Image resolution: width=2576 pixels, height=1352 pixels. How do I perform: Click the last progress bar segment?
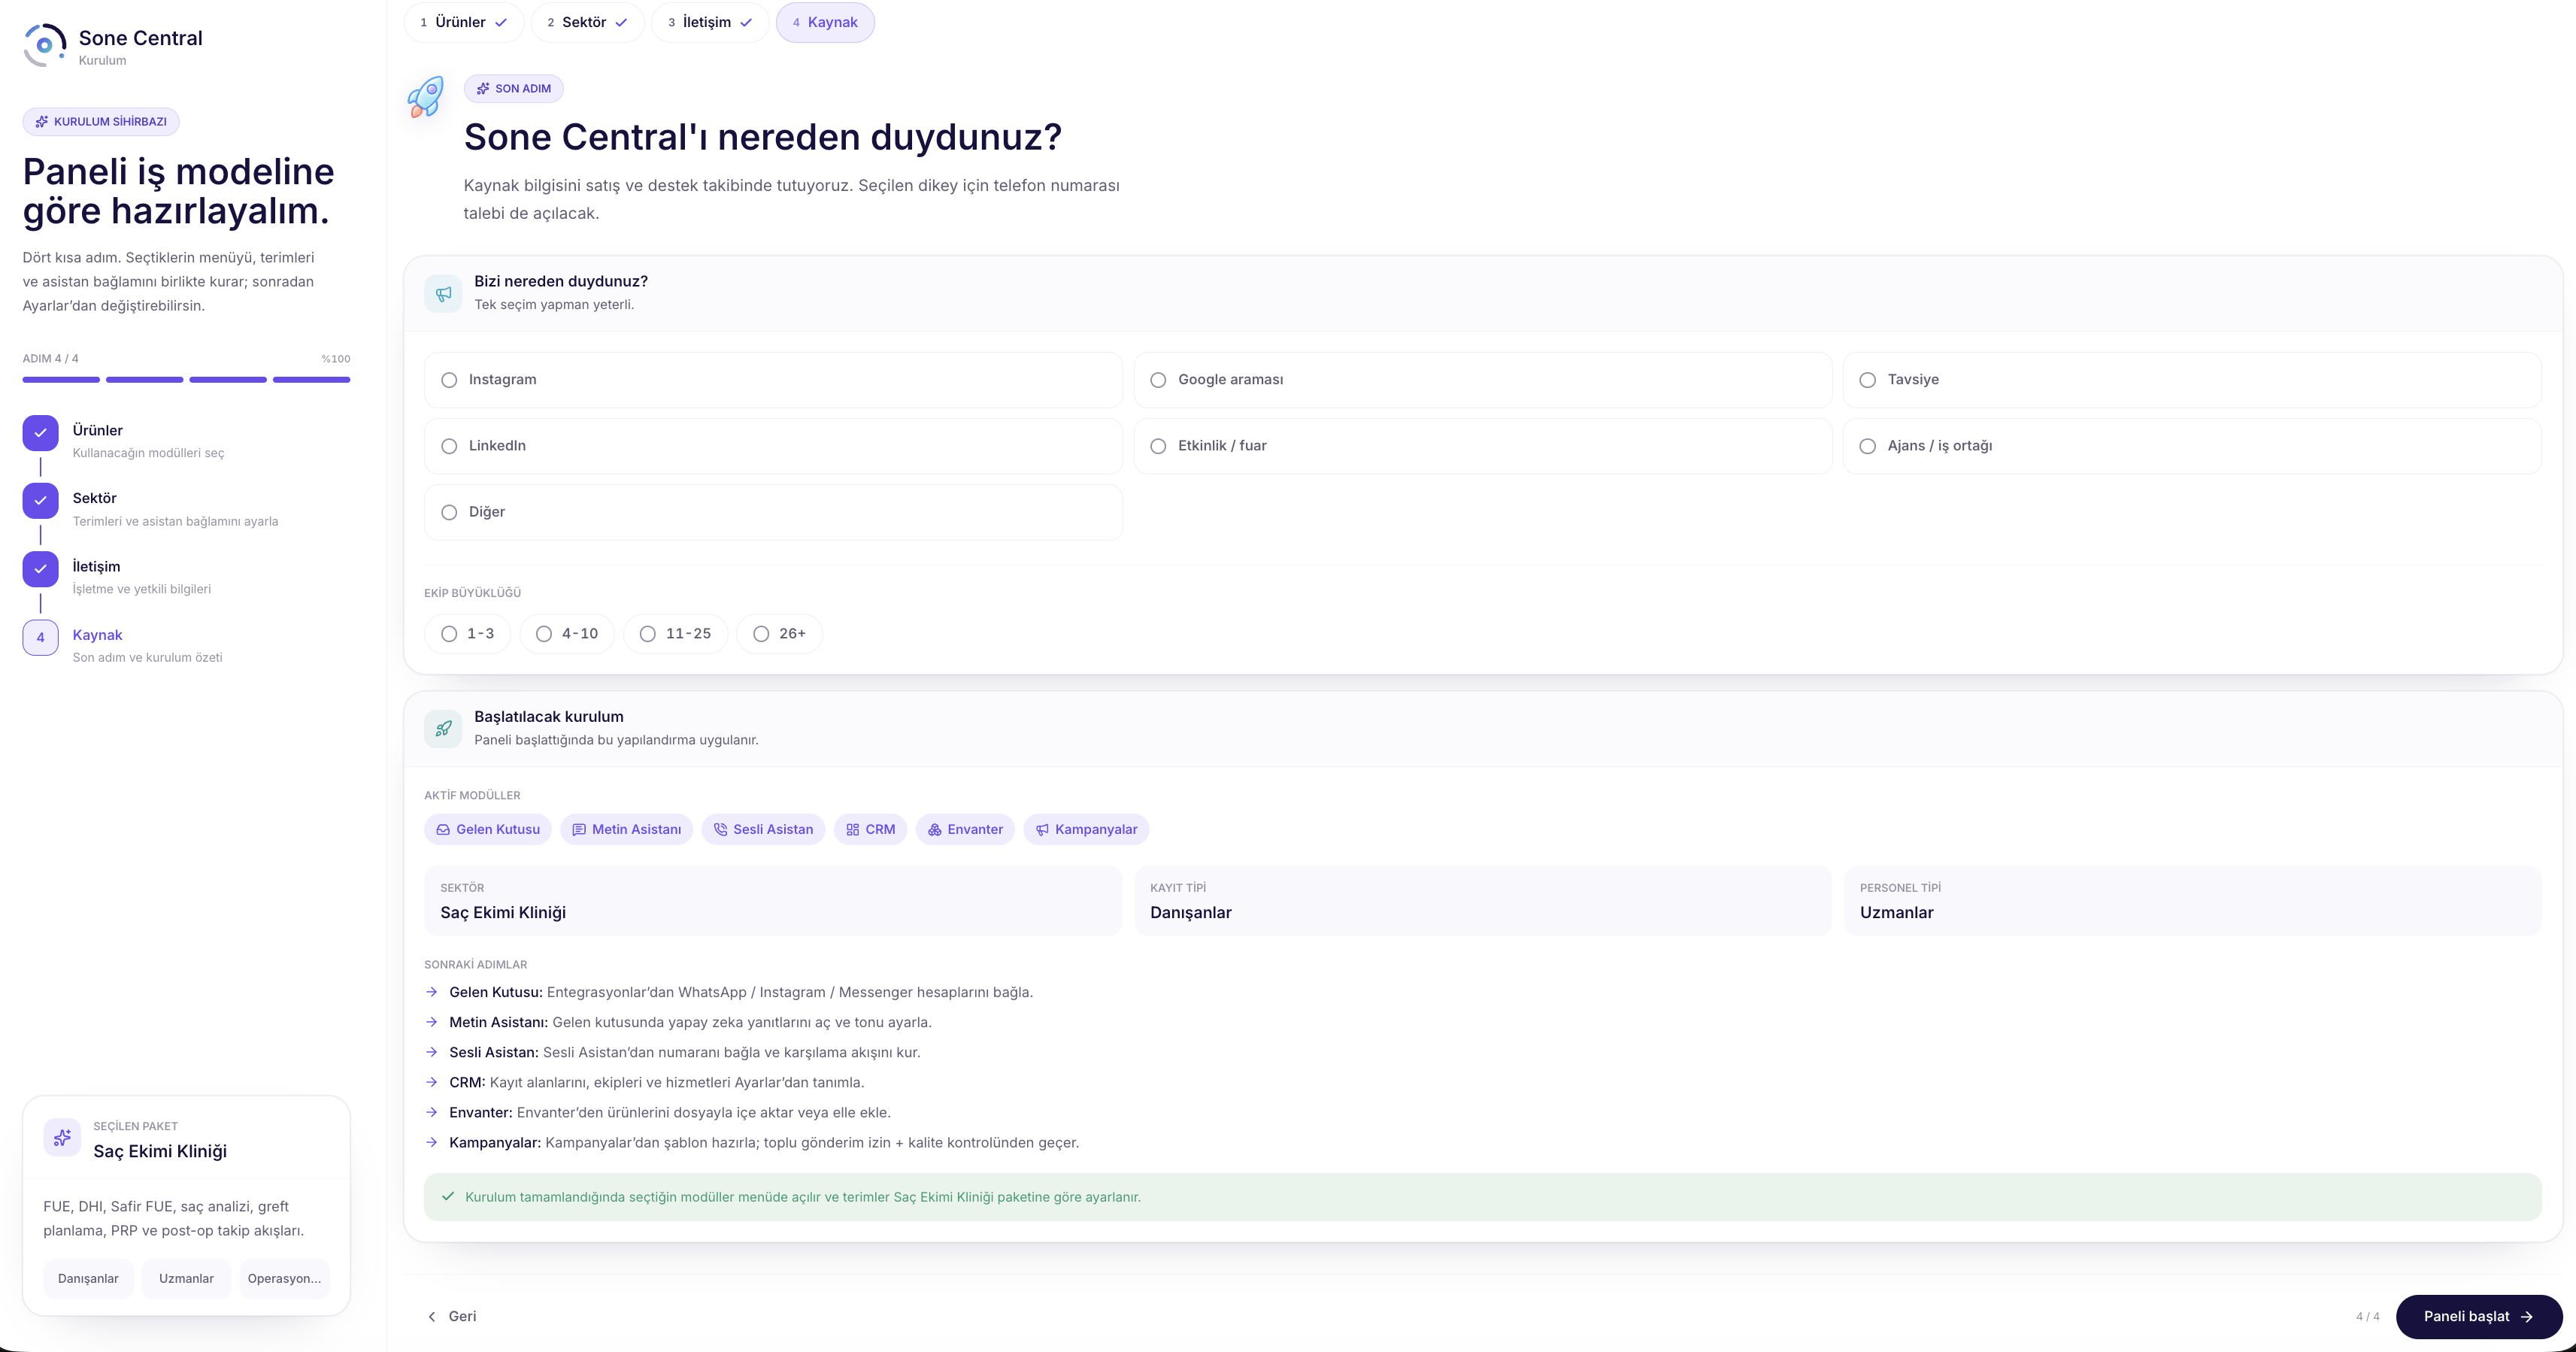tap(312, 380)
